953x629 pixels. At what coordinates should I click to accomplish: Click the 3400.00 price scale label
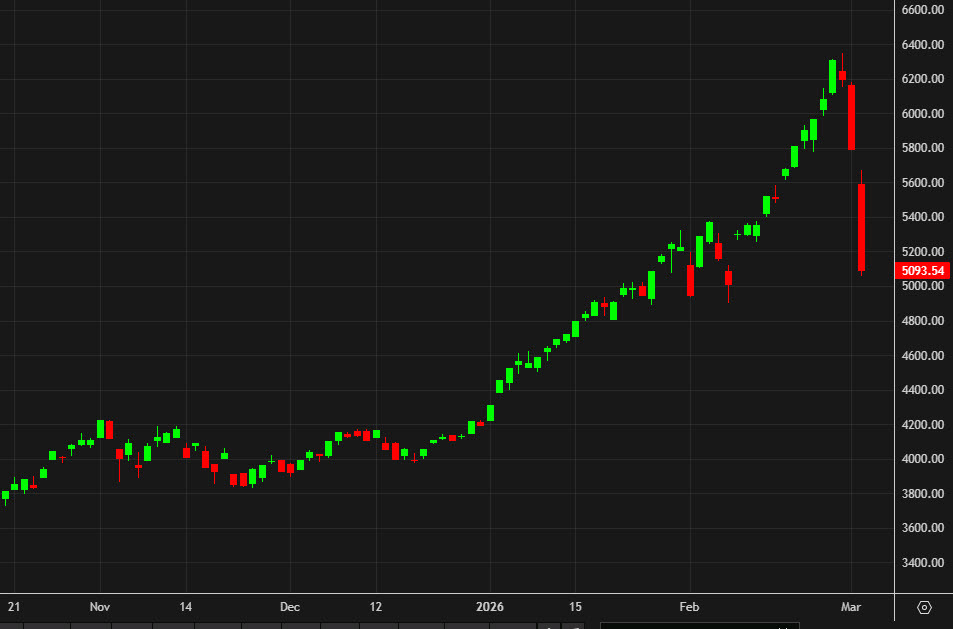[x=921, y=562]
